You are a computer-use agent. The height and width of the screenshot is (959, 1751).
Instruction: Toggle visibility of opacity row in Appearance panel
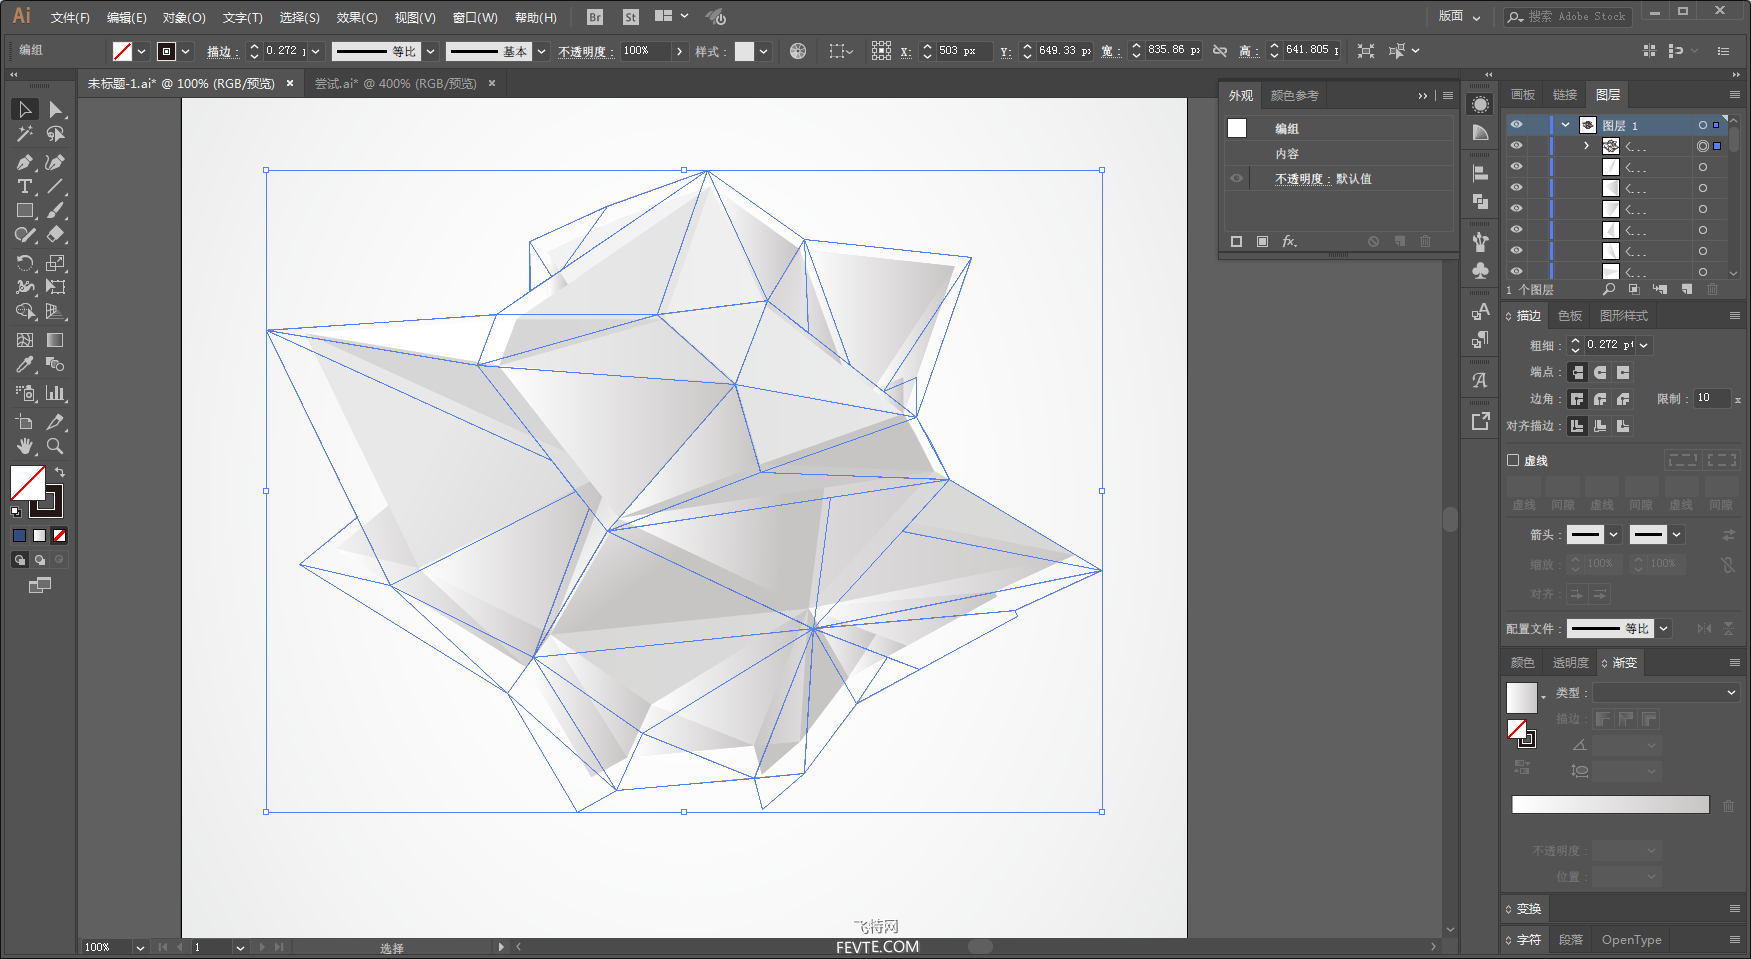click(x=1237, y=179)
